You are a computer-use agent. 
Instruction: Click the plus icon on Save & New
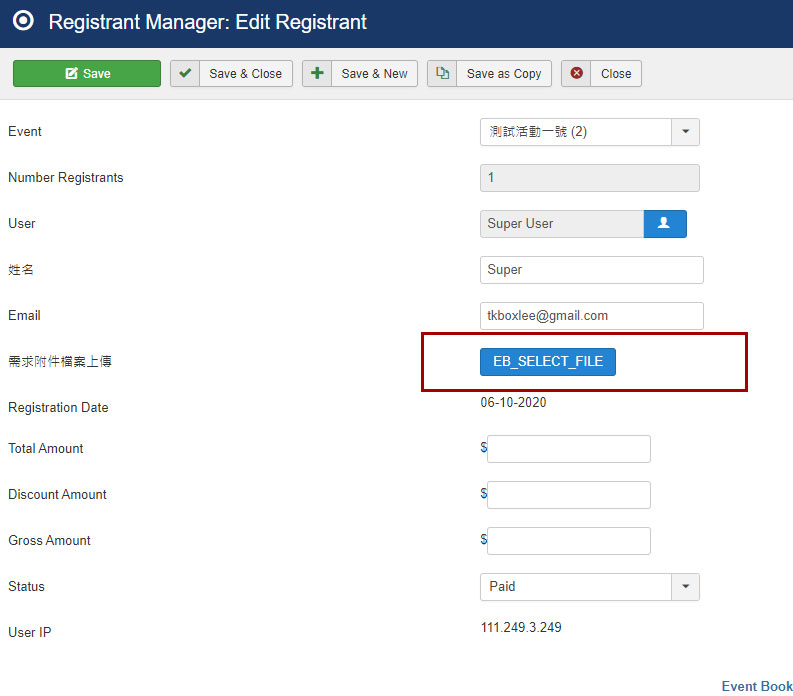point(317,74)
